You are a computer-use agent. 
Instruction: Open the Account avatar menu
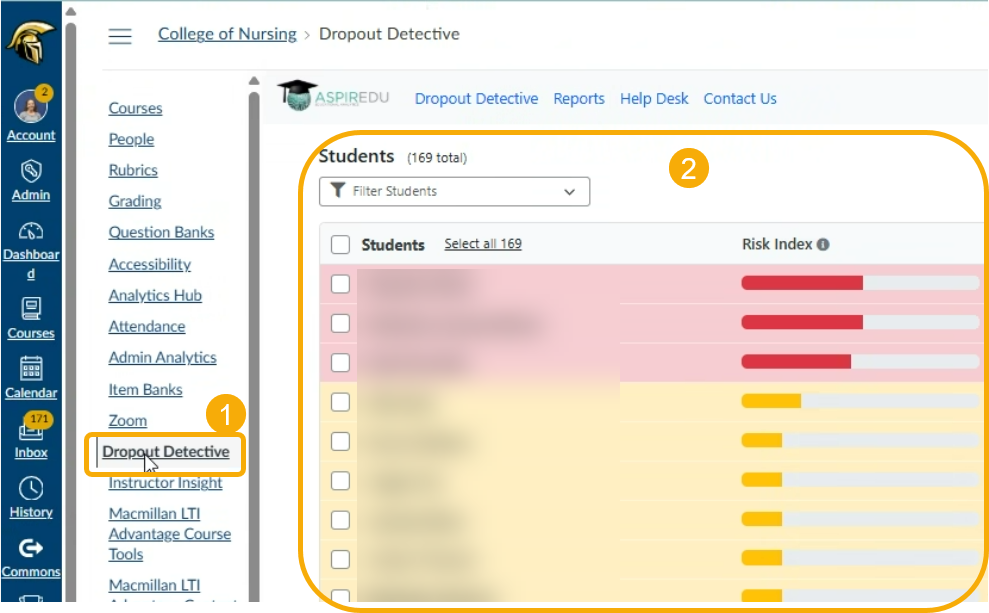(30, 106)
